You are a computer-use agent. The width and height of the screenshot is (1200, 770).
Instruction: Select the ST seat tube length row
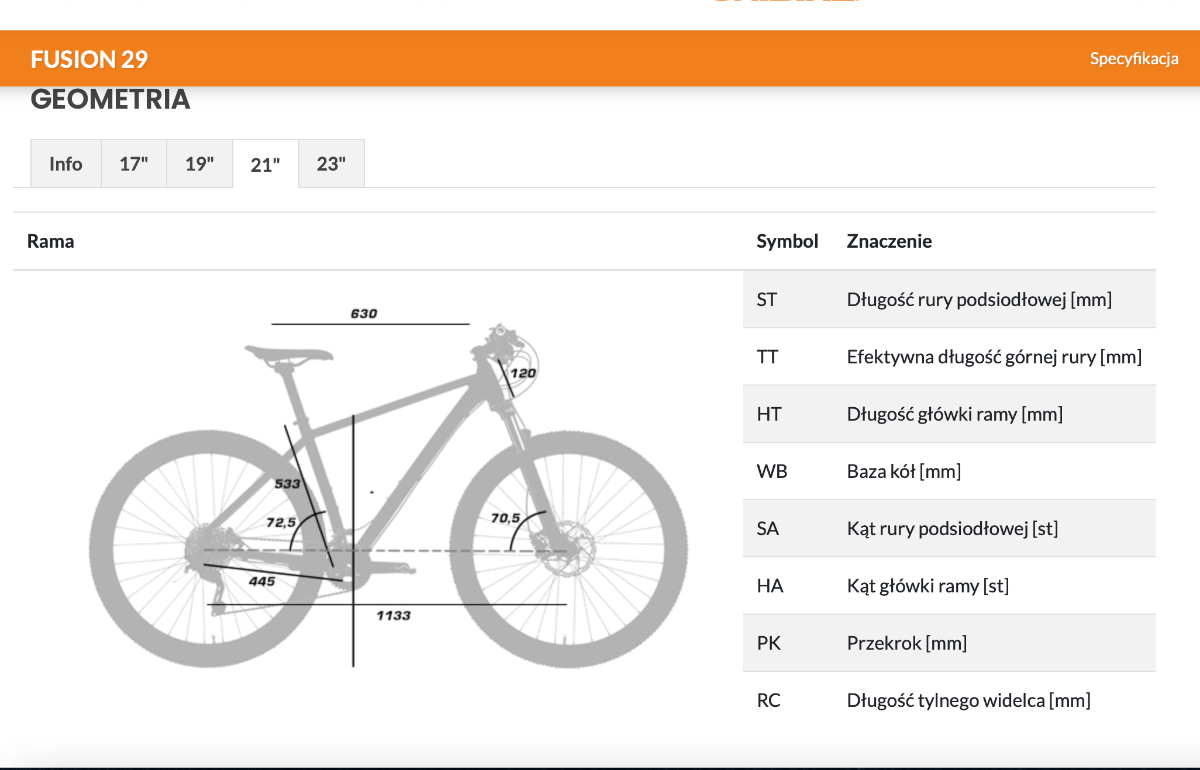(x=948, y=299)
